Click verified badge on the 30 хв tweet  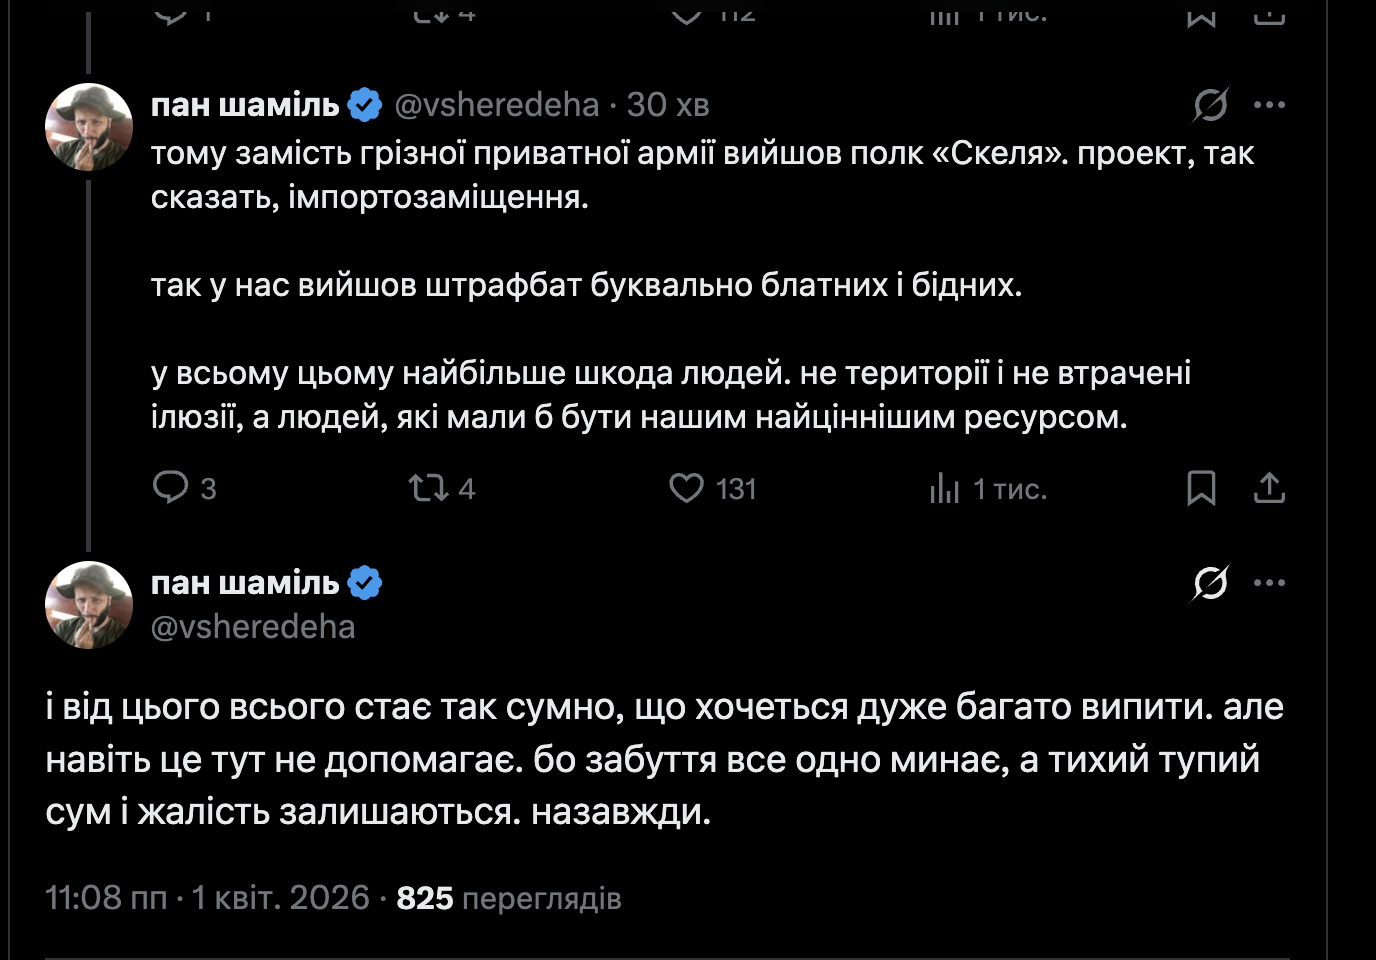pos(365,104)
